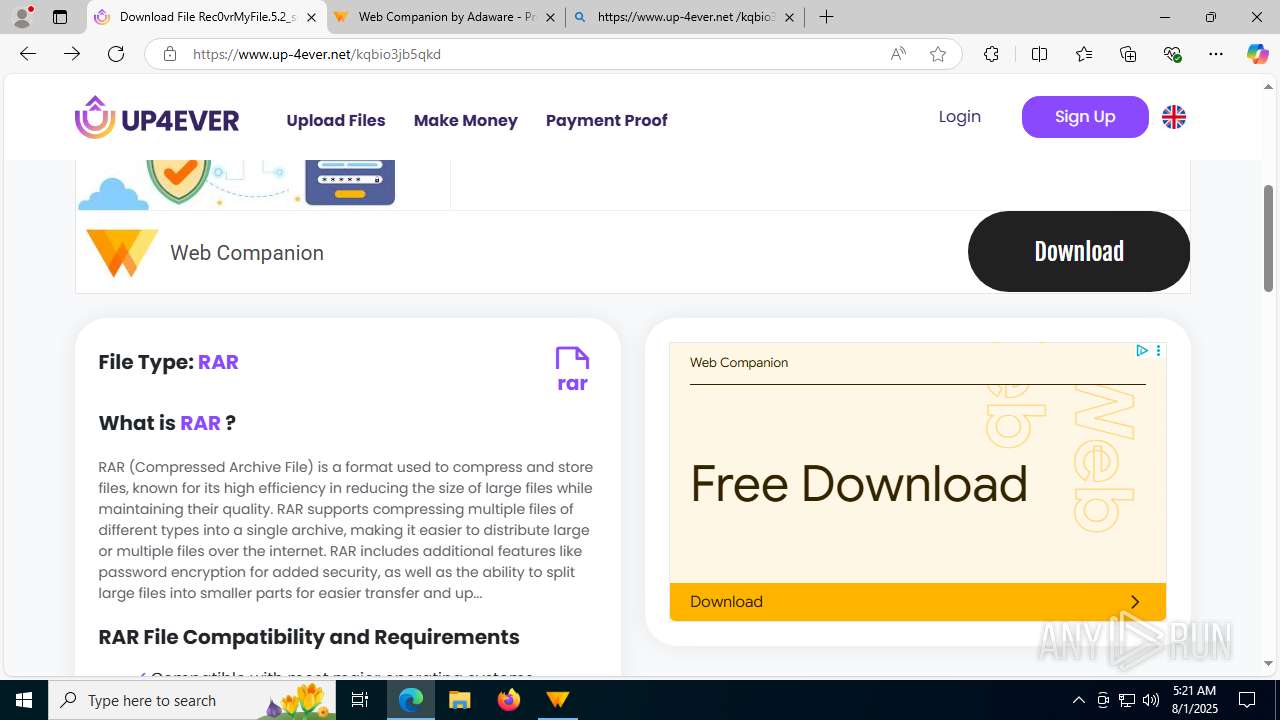This screenshot has height=720, width=1280.
Task: Click the scrollbar down arrow
Action: point(1269,663)
